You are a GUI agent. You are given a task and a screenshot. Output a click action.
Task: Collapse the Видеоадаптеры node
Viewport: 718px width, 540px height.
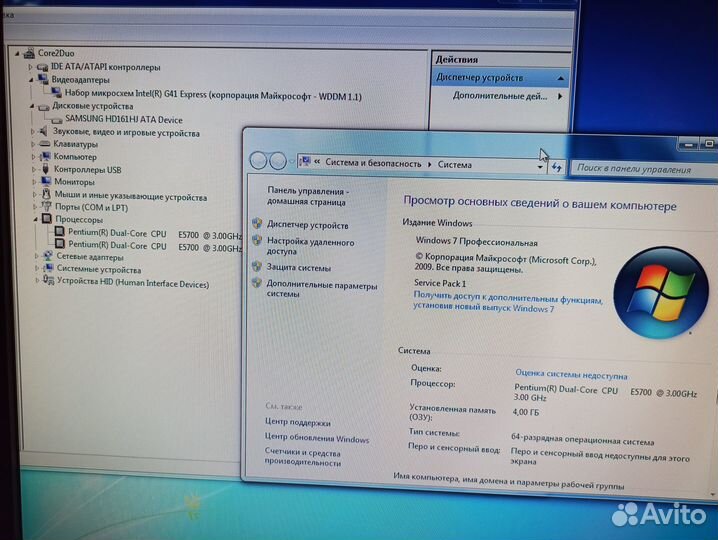pyautogui.click(x=31, y=80)
